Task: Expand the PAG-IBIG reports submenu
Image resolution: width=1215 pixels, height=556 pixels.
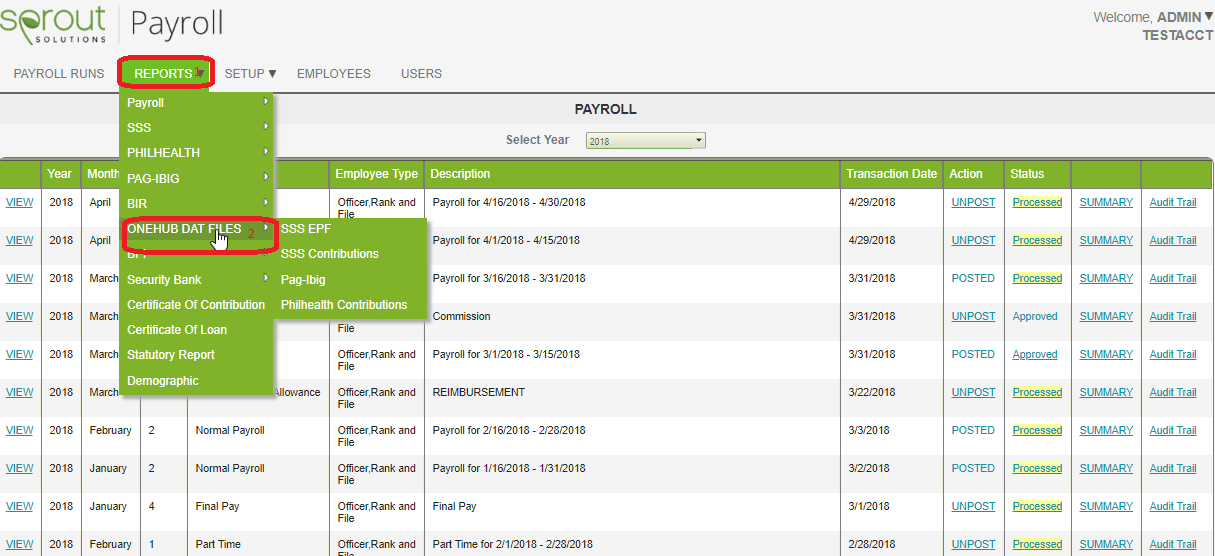Action: (x=196, y=178)
